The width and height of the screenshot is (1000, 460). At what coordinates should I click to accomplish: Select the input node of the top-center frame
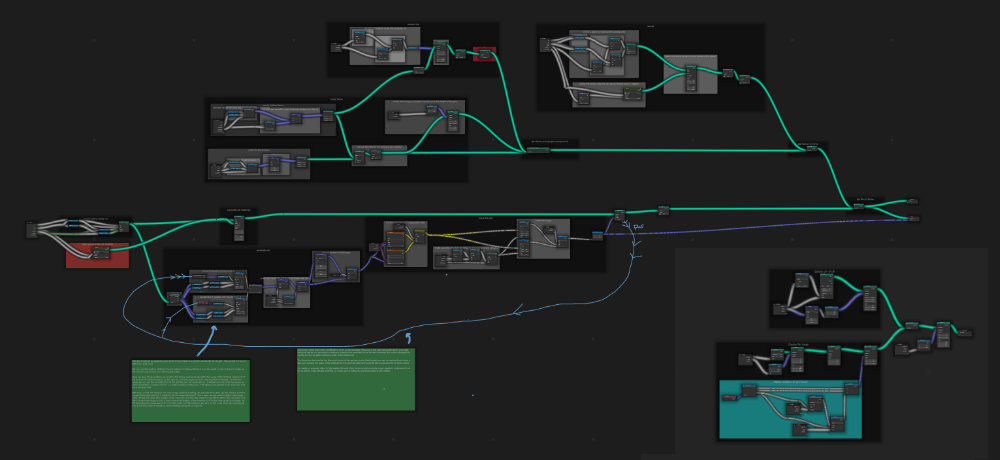(335, 47)
